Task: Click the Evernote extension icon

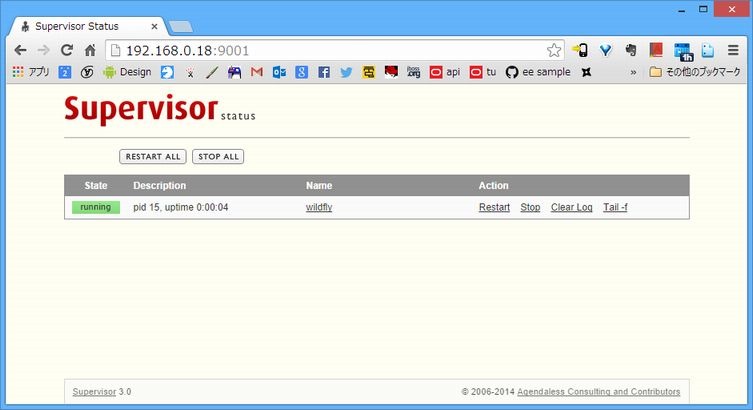Action: 631,50
